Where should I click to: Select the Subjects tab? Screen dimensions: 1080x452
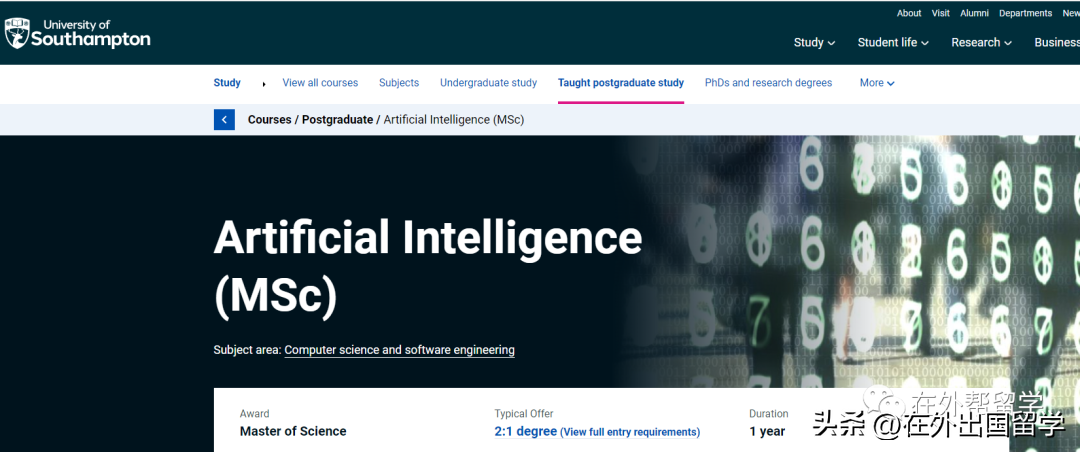pos(399,83)
